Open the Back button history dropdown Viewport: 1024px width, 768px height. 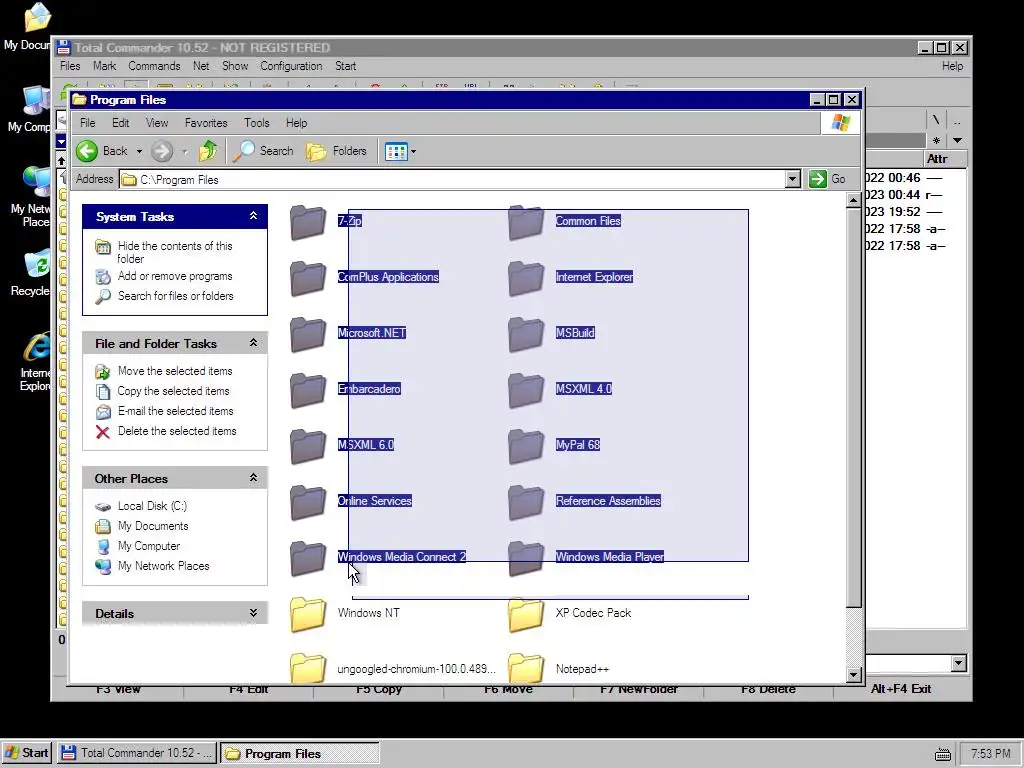point(139,152)
